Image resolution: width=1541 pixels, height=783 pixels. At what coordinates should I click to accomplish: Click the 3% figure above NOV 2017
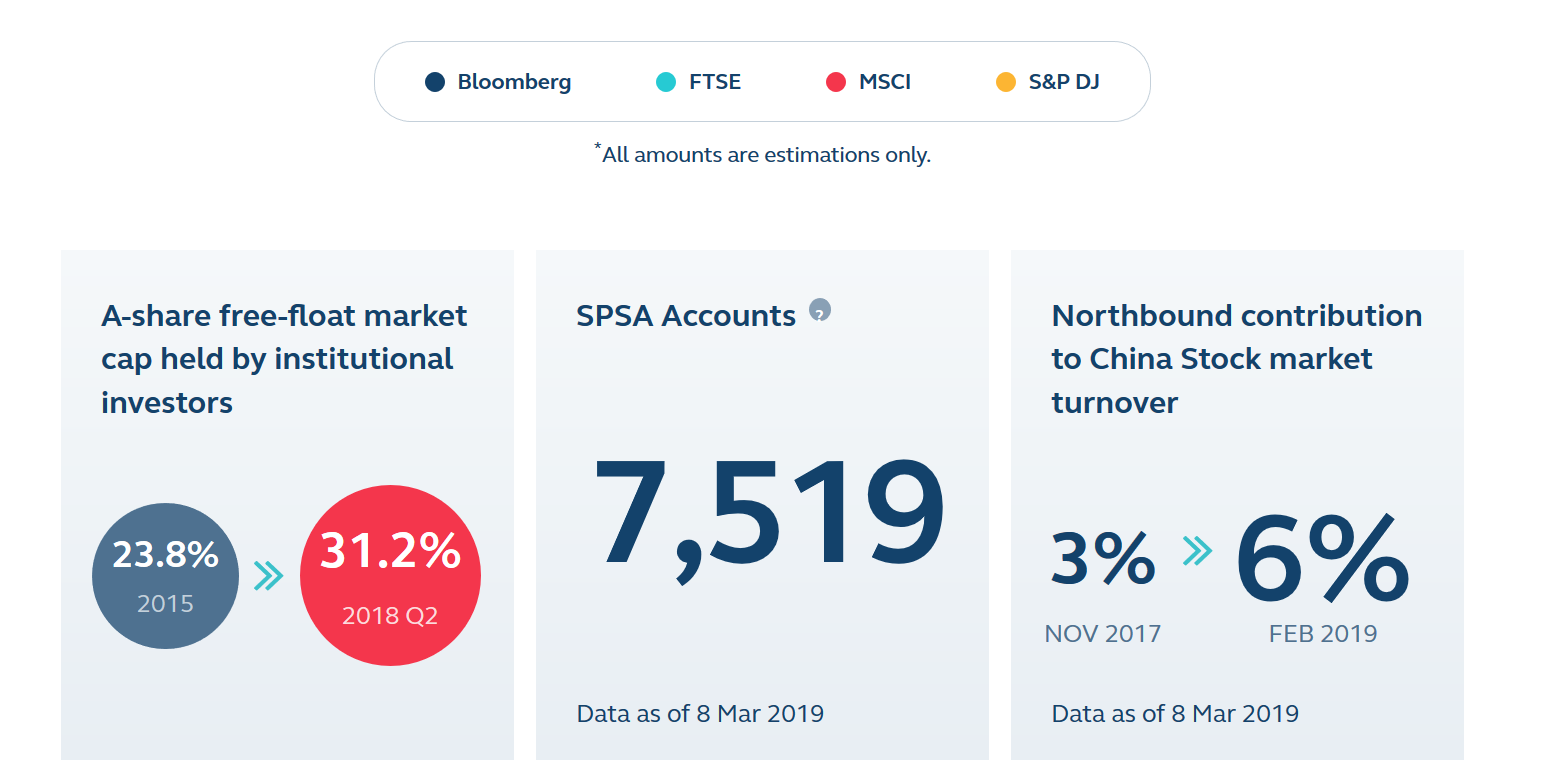[x=1103, y=559]
